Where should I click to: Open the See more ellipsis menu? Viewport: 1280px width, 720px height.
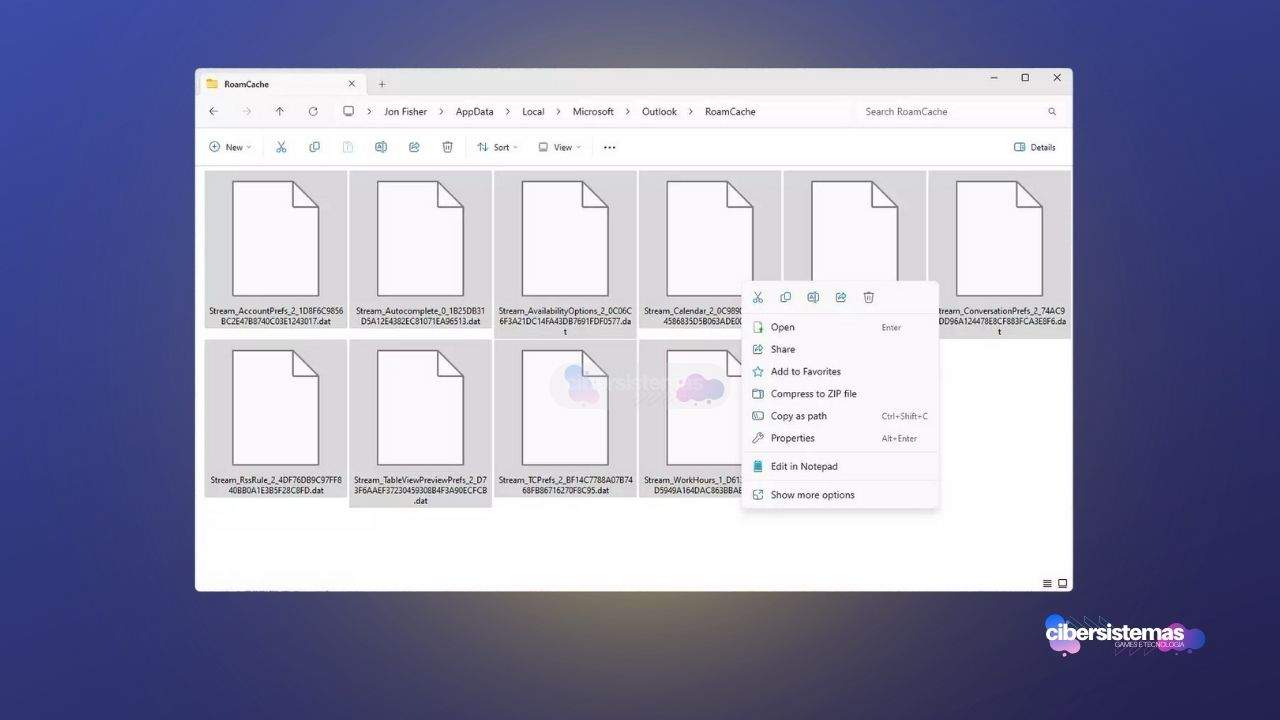click(x=609, y=147)
